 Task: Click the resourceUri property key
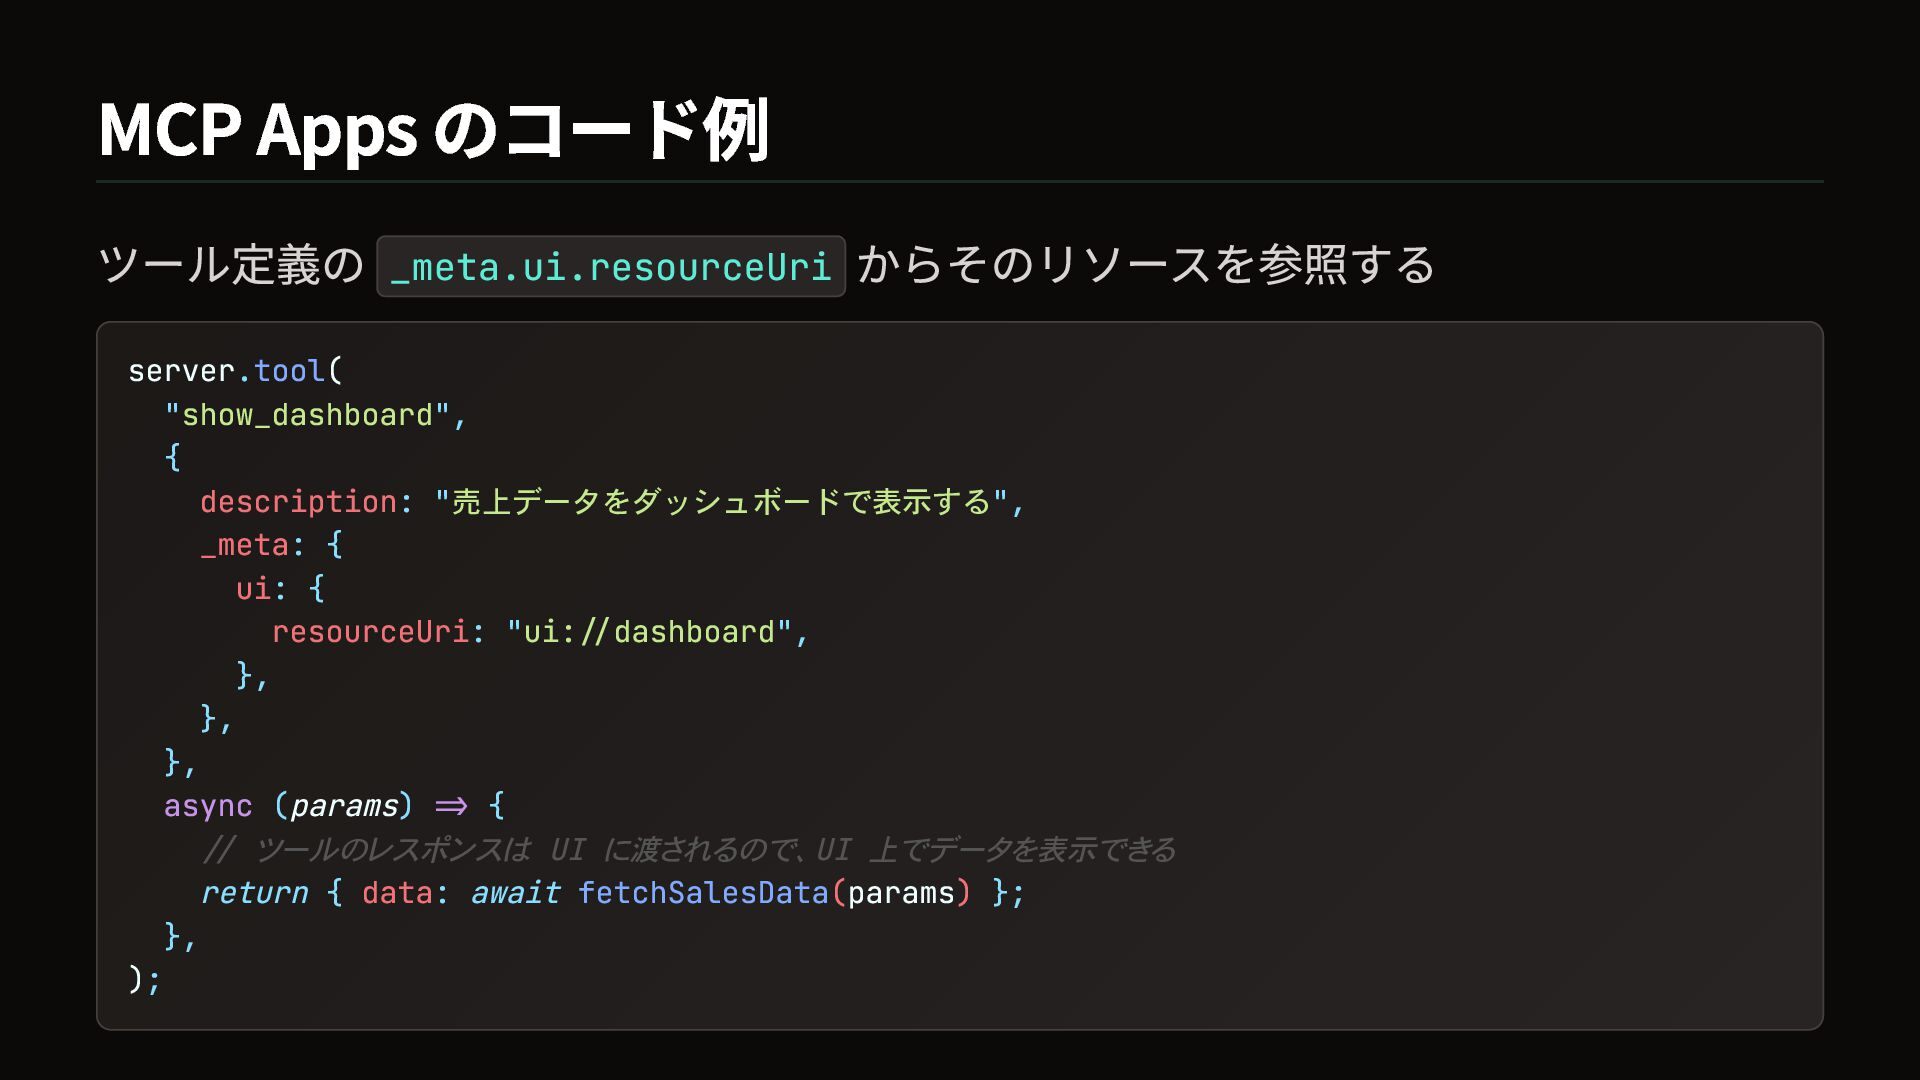(370, 632)
